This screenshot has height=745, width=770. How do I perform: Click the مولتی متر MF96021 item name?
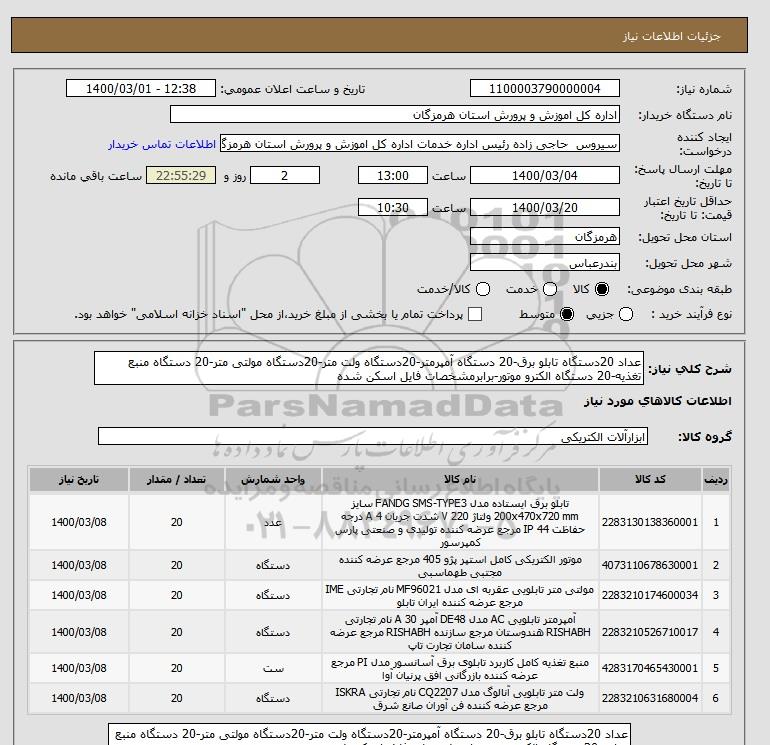460,596
